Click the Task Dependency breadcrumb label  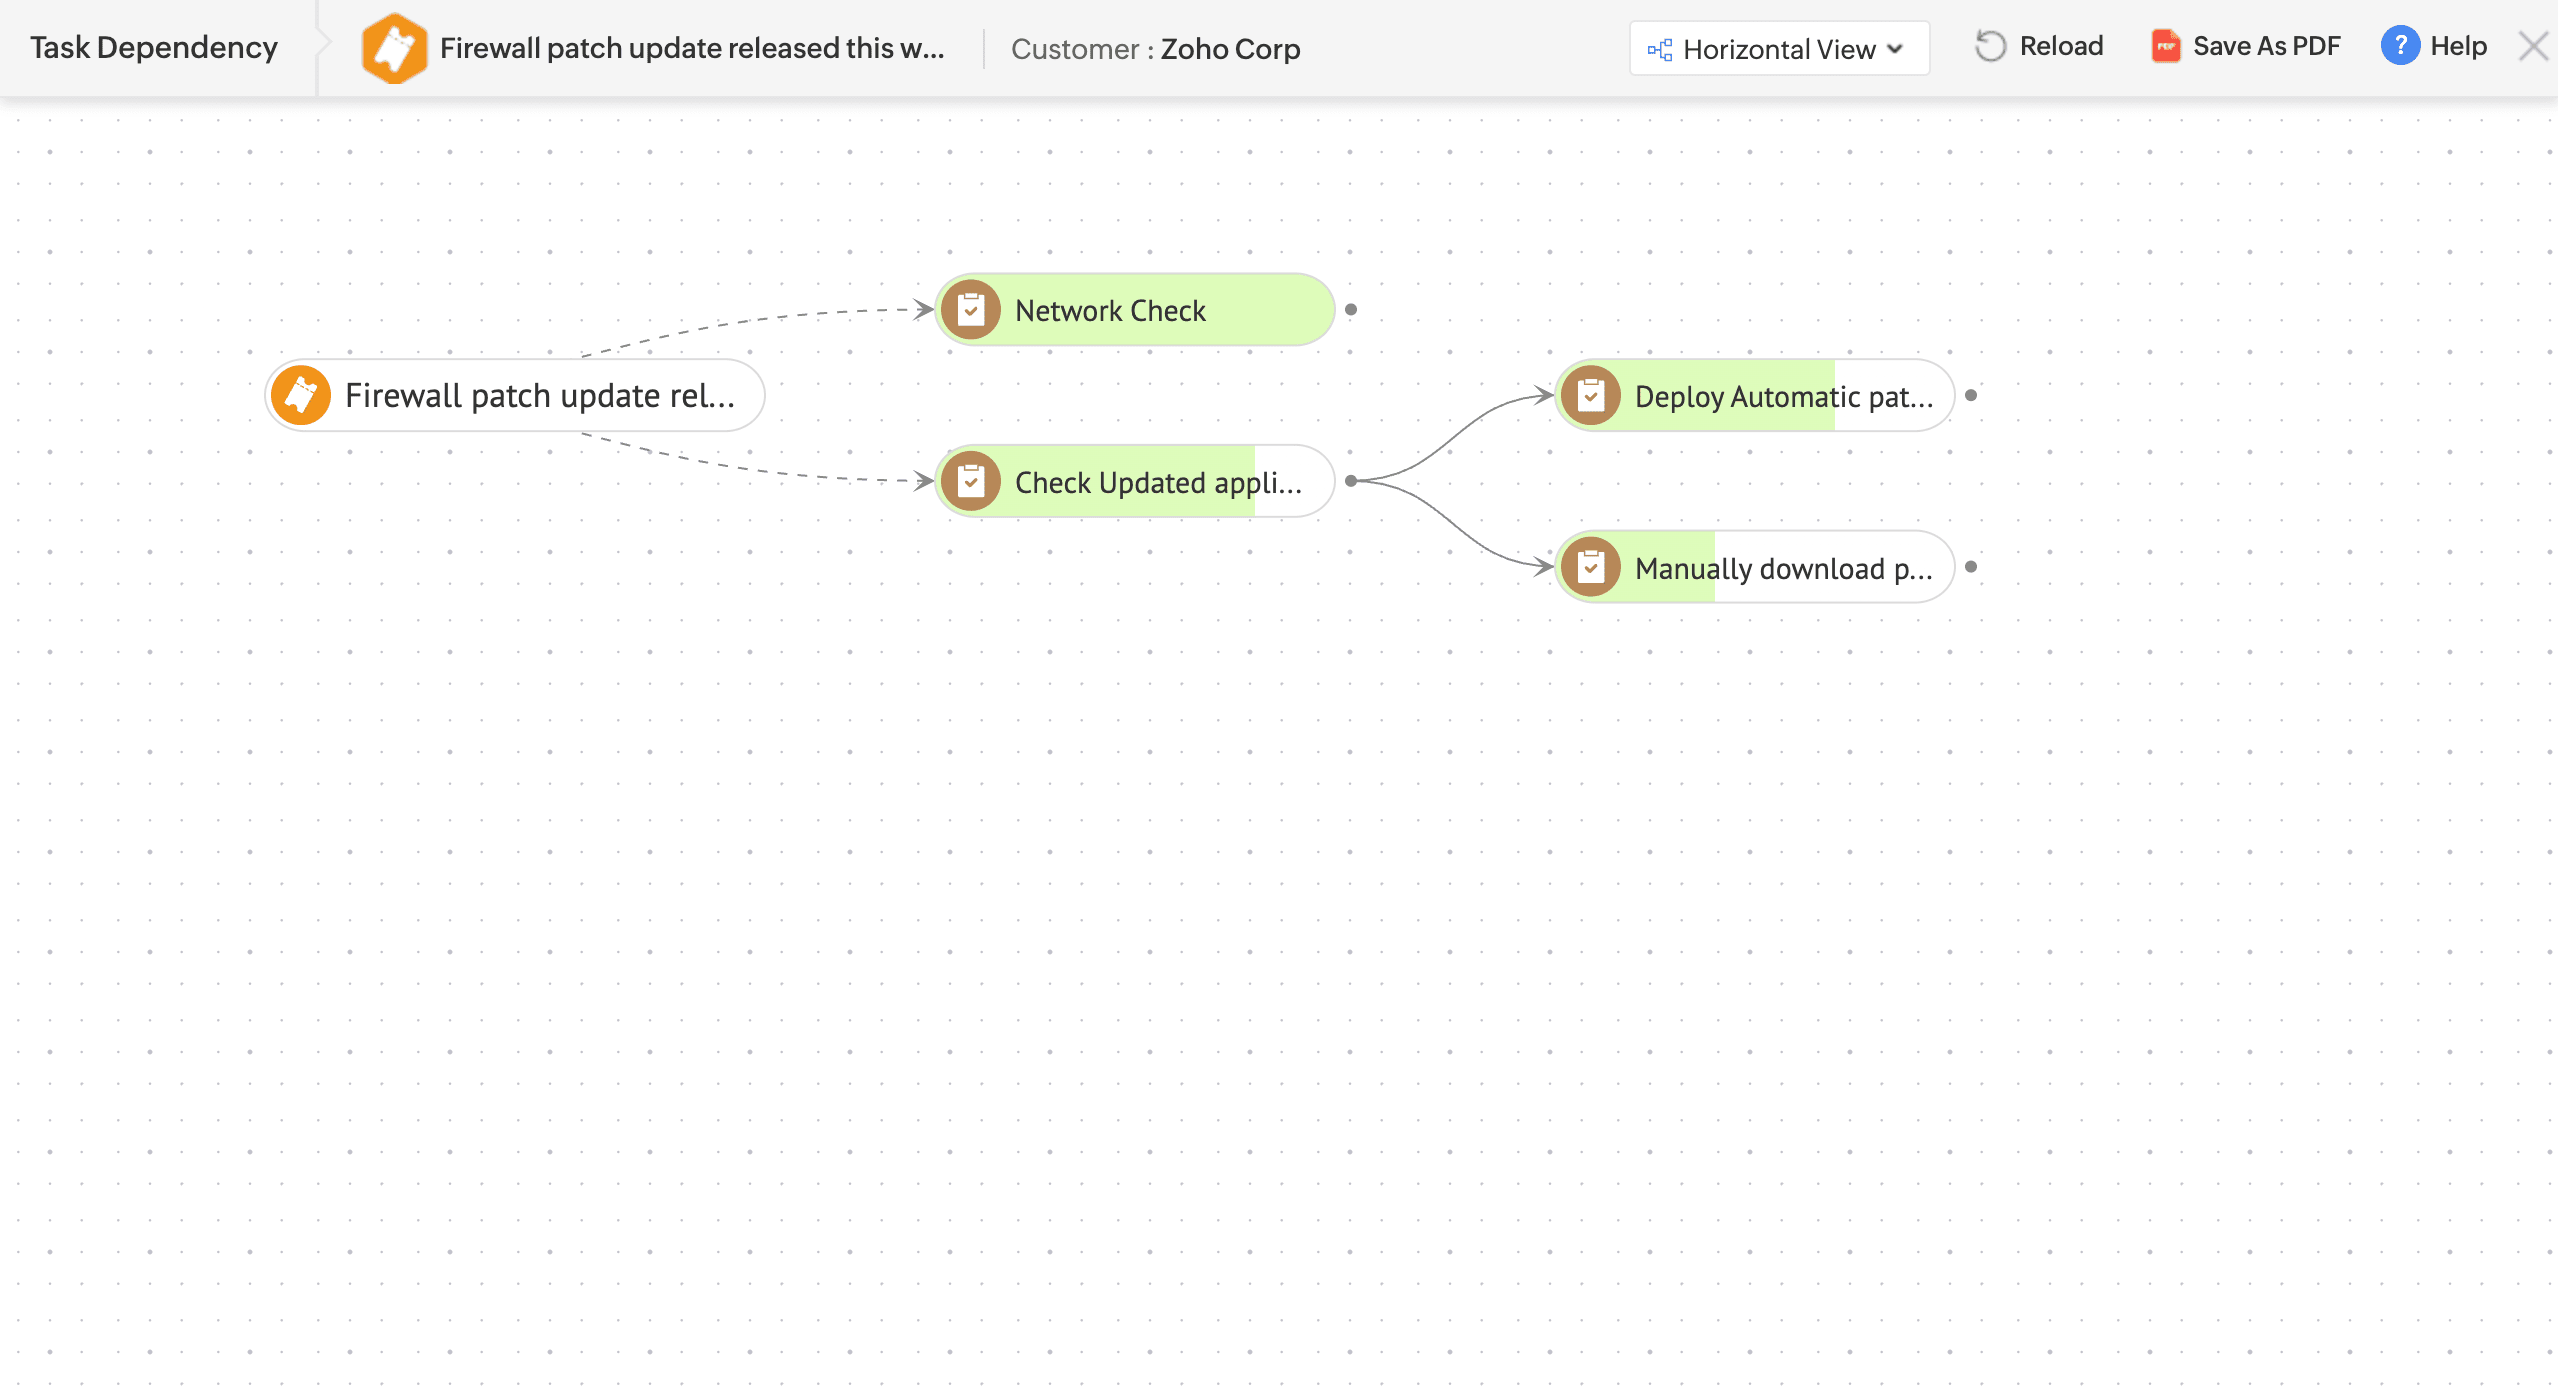click(x=154, y=48)
